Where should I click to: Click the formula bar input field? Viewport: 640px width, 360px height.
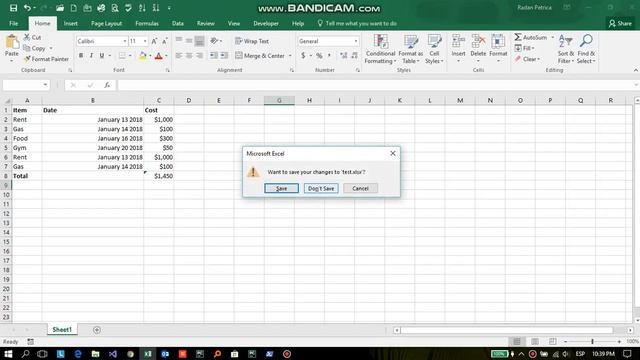(376, 85)
